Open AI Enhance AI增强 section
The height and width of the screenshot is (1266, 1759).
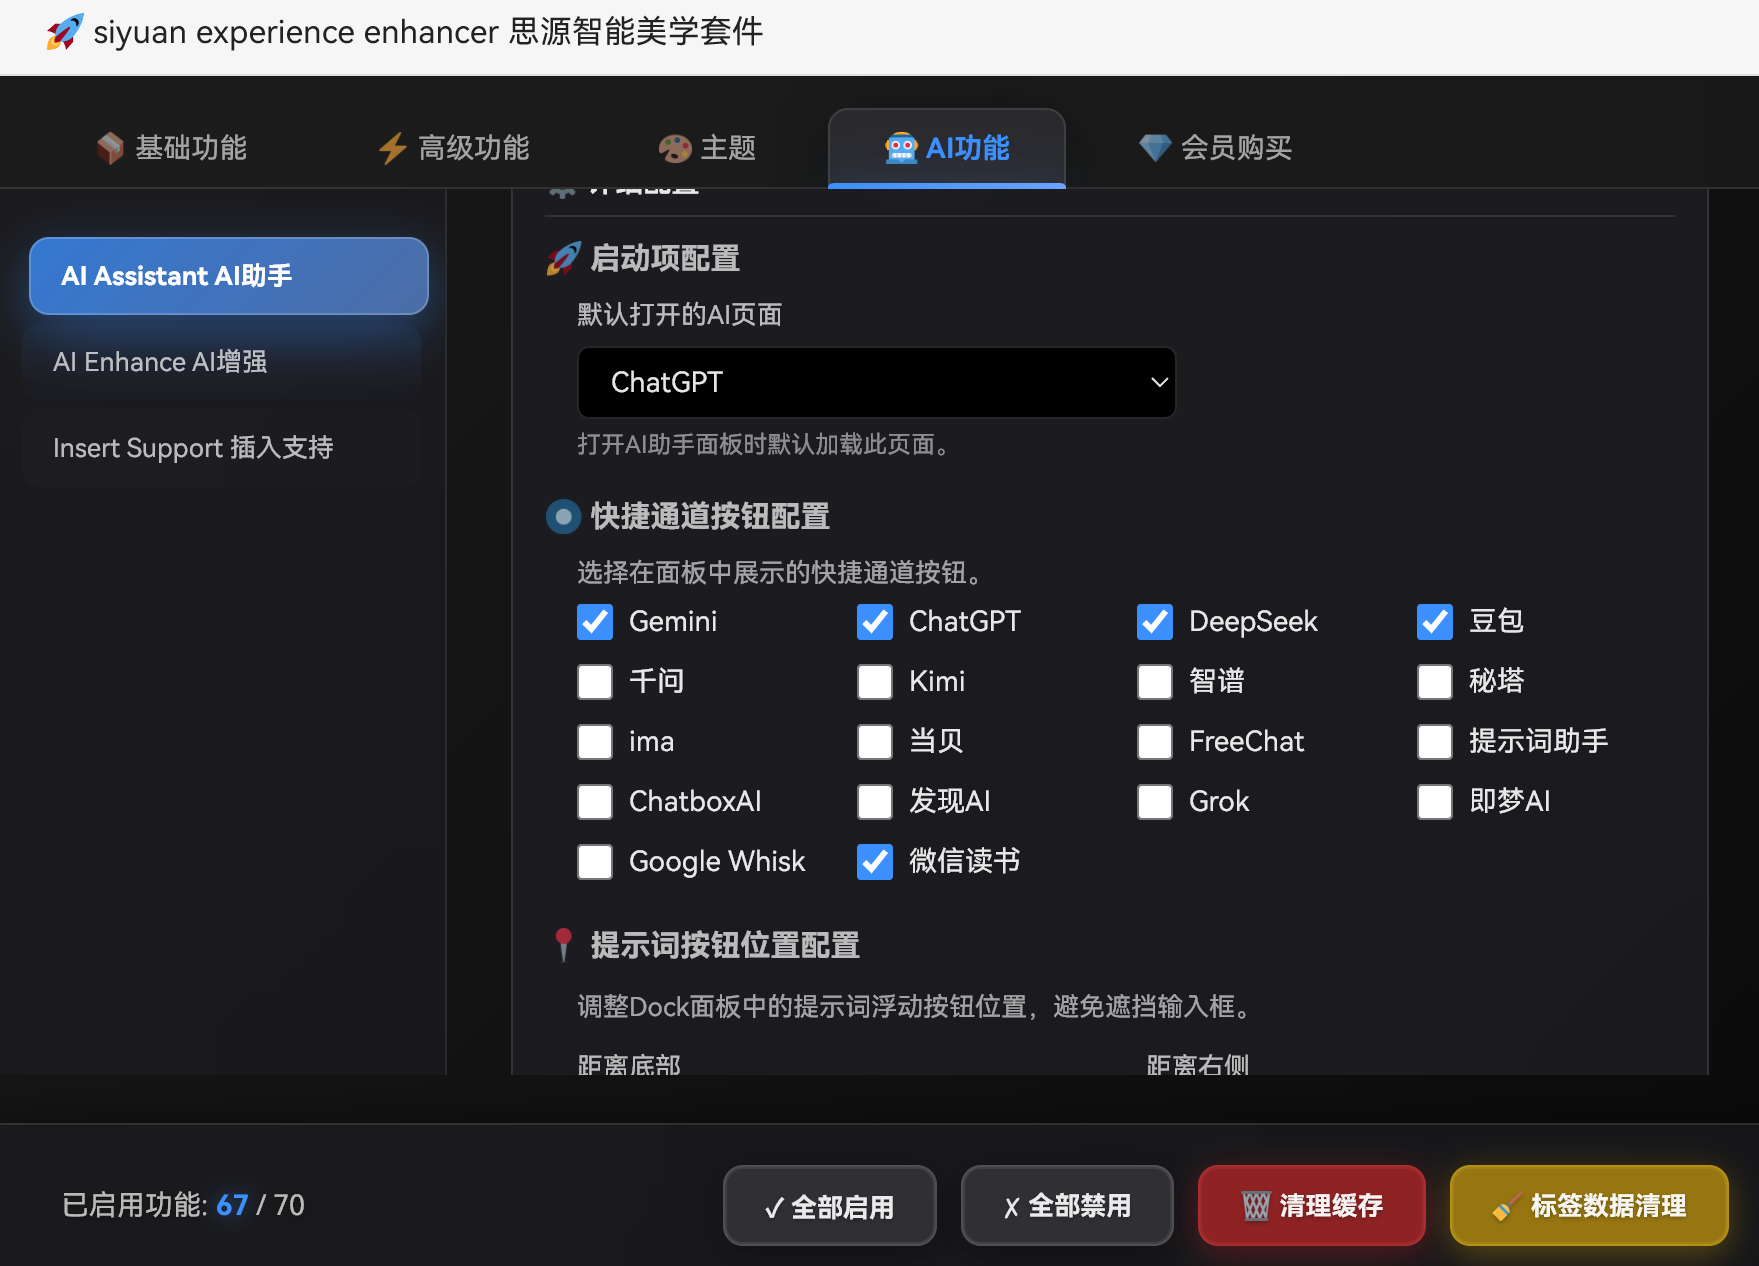pyautogui.click(x=222, y=362)
